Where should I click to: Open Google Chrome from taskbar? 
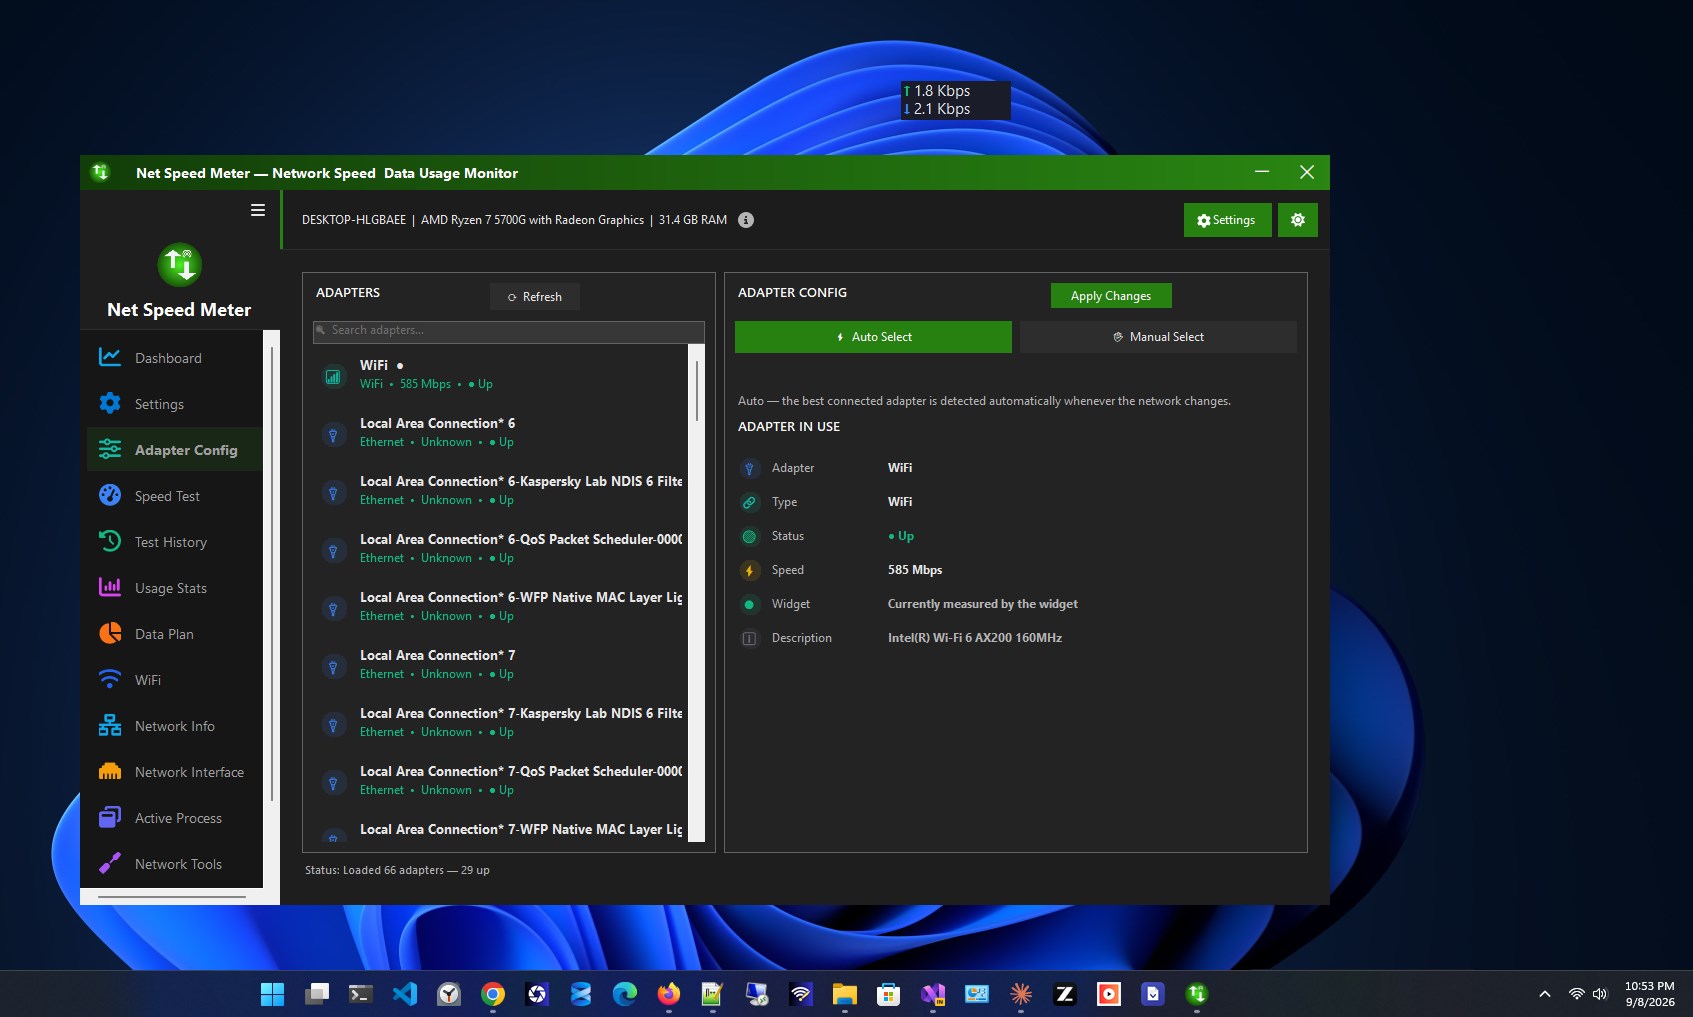pos(492,994)
